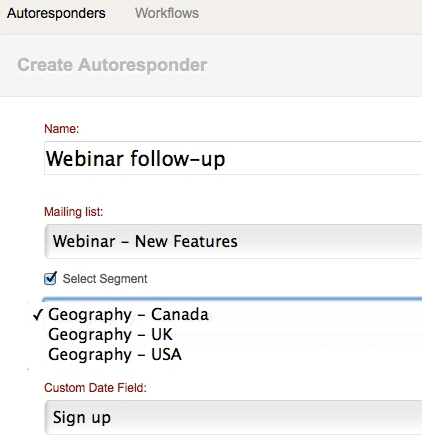The width and height of the screenshot is (422, 447).
Task: Switch to the Autoresponders tab
Action: pyautogui.click(x=56, y=13)
